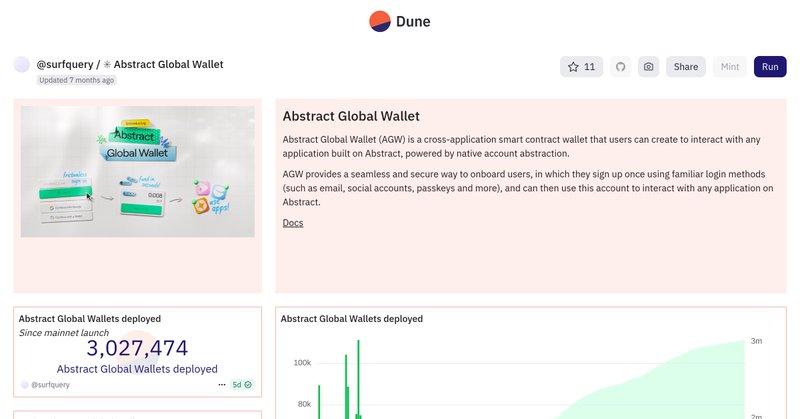Open the Abstract Global Wallet banner image
The image size is (800, 419).
138,171
